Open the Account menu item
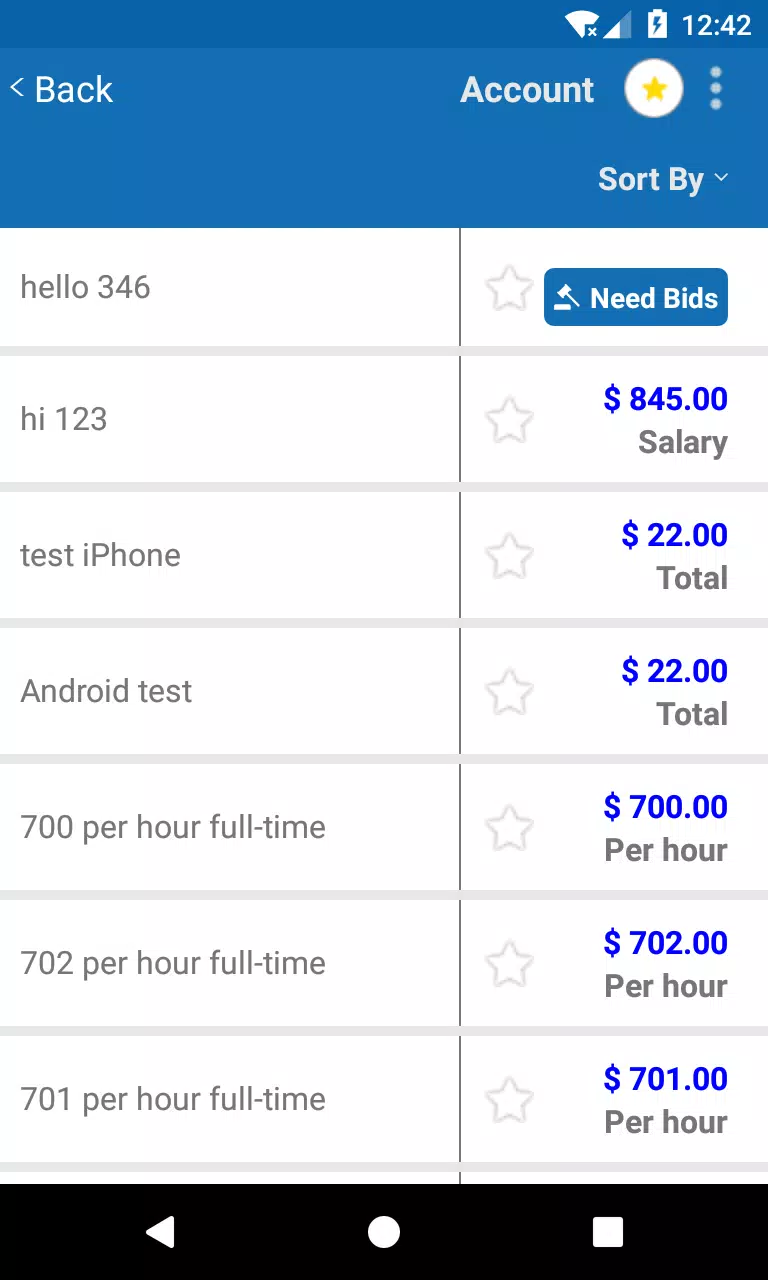 (x=527, y=90)
